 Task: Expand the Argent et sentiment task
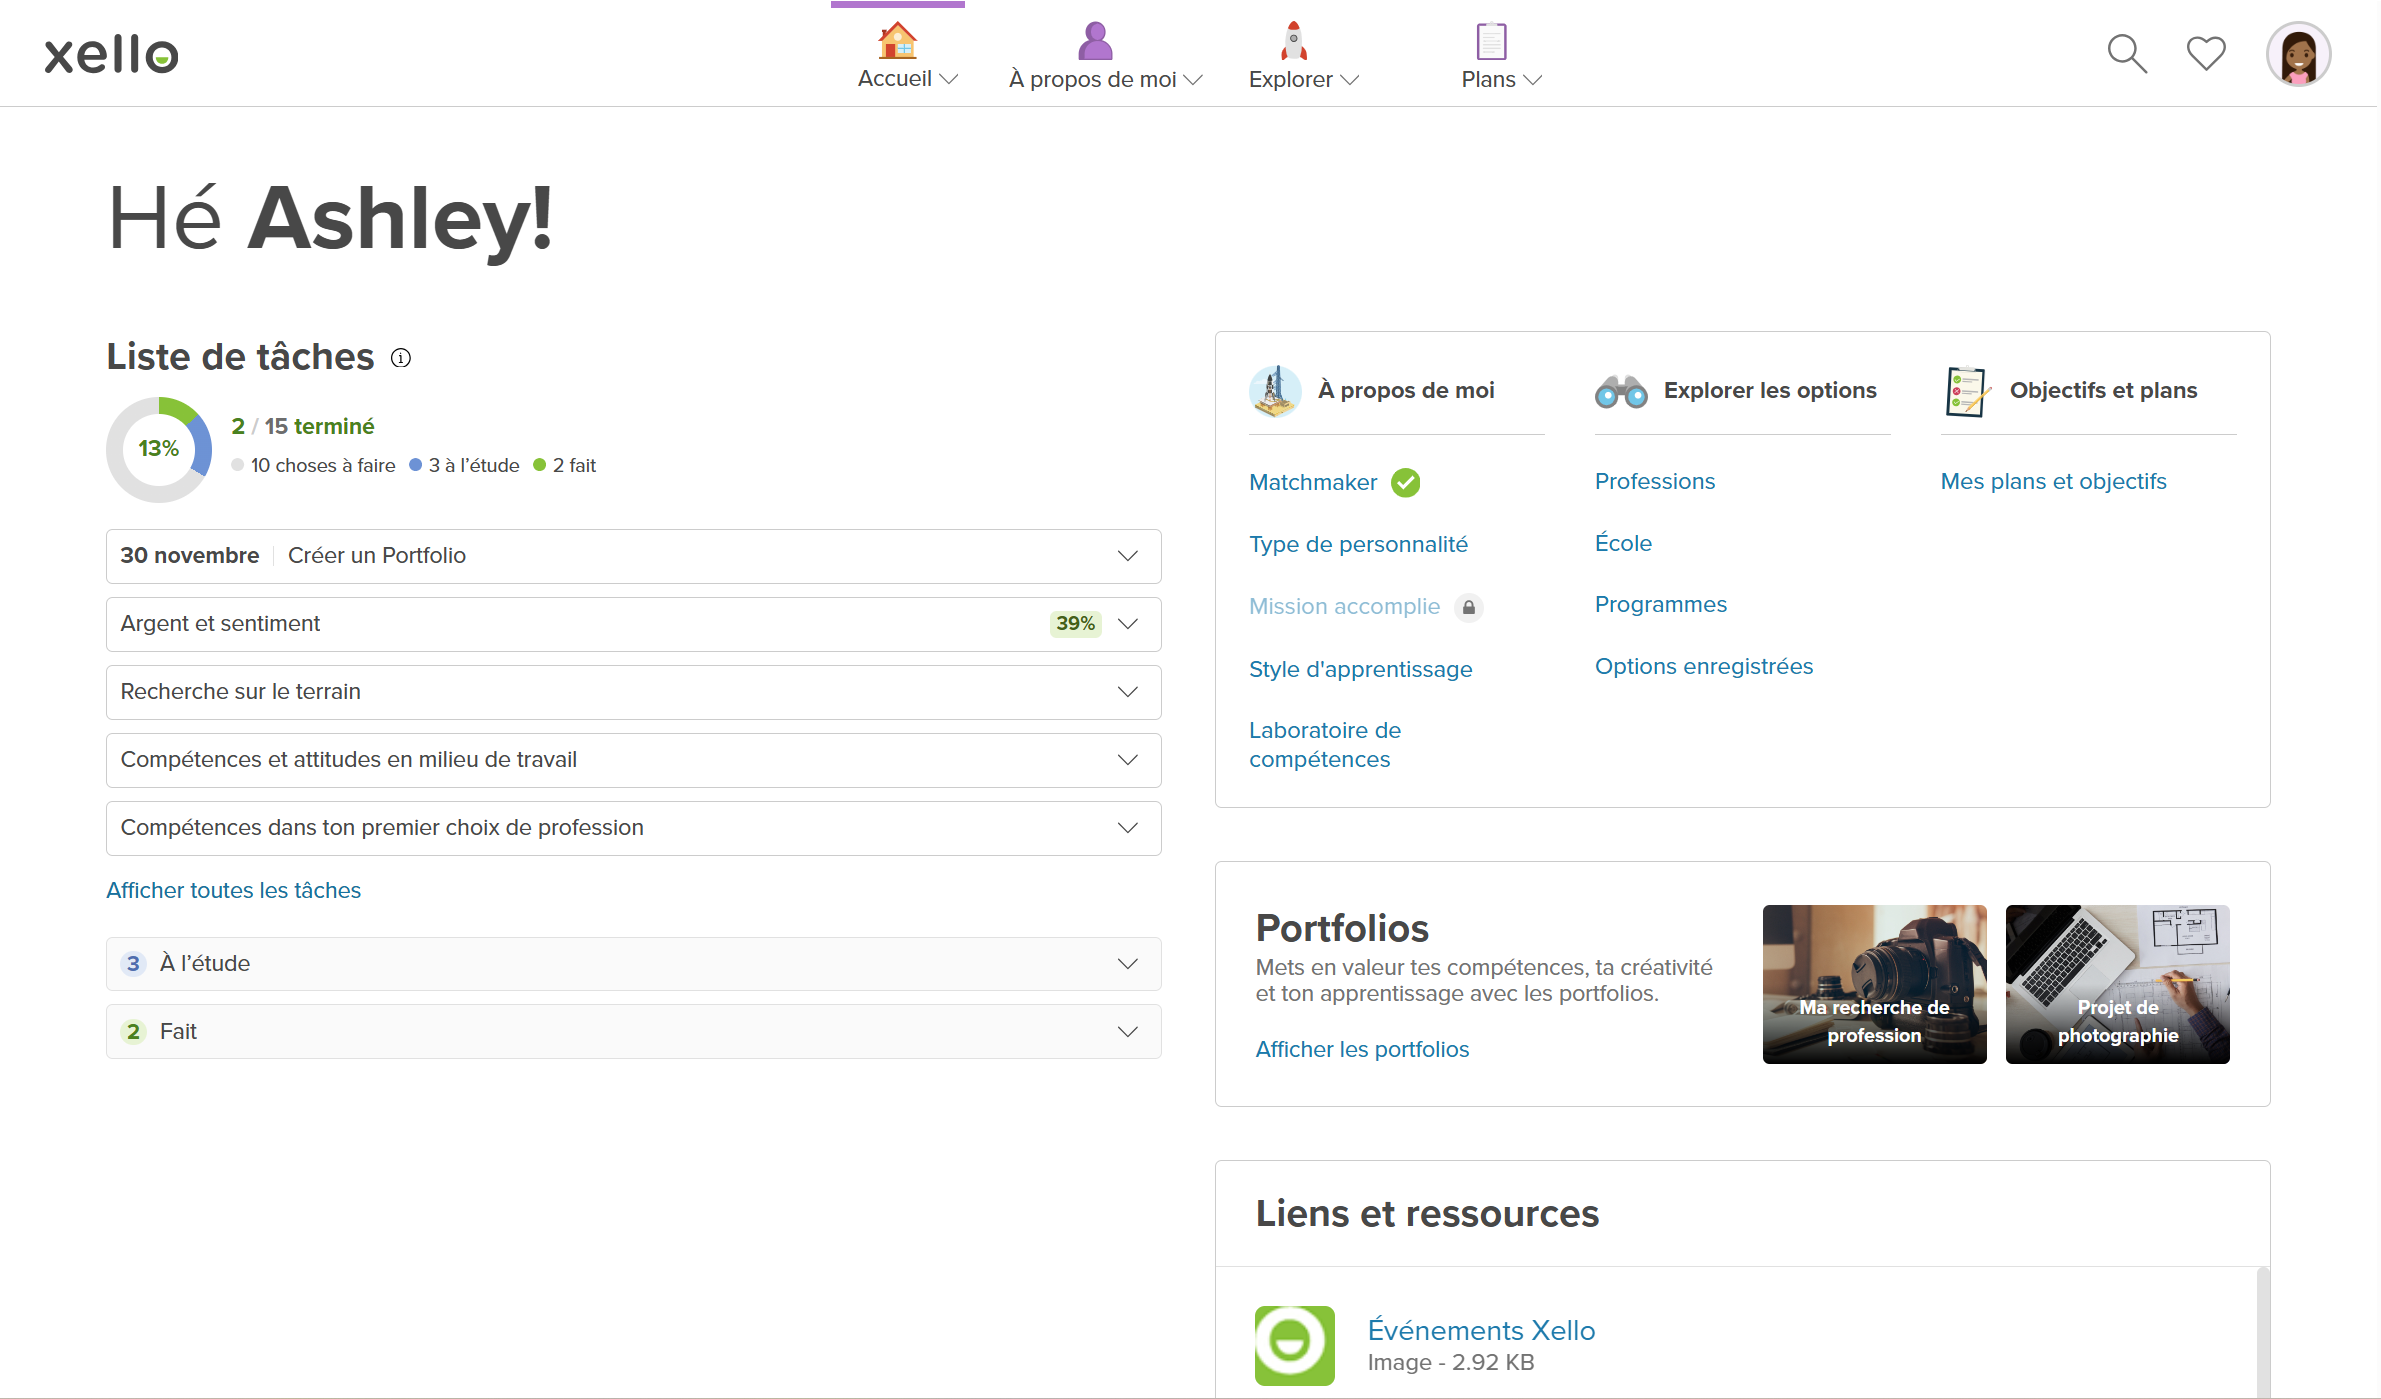tap(634, 624)
